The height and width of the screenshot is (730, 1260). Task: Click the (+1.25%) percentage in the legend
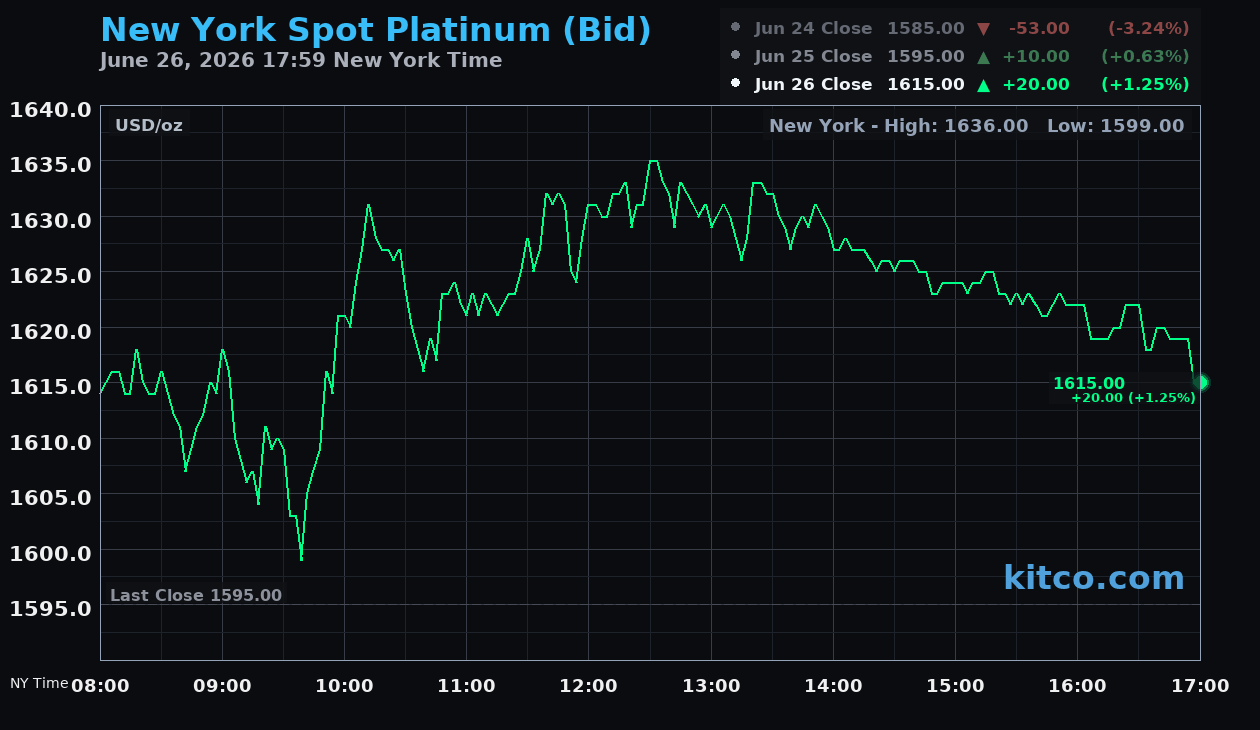point(1145,85)
